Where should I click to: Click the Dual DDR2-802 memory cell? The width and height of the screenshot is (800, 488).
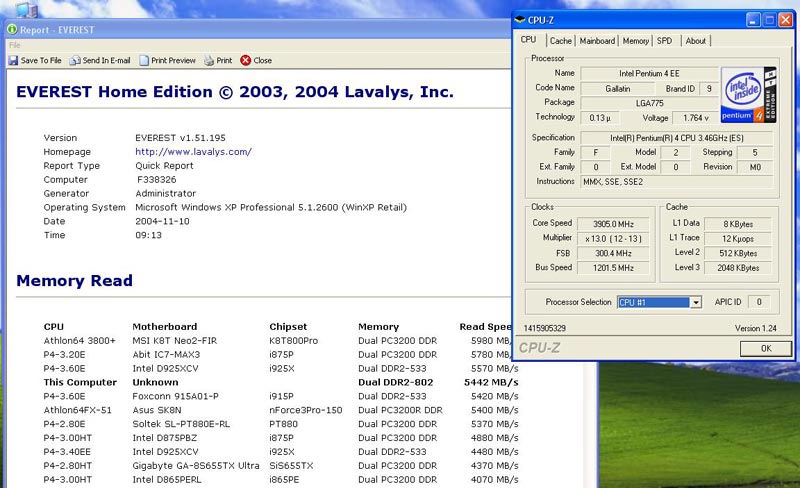[395, 382]
